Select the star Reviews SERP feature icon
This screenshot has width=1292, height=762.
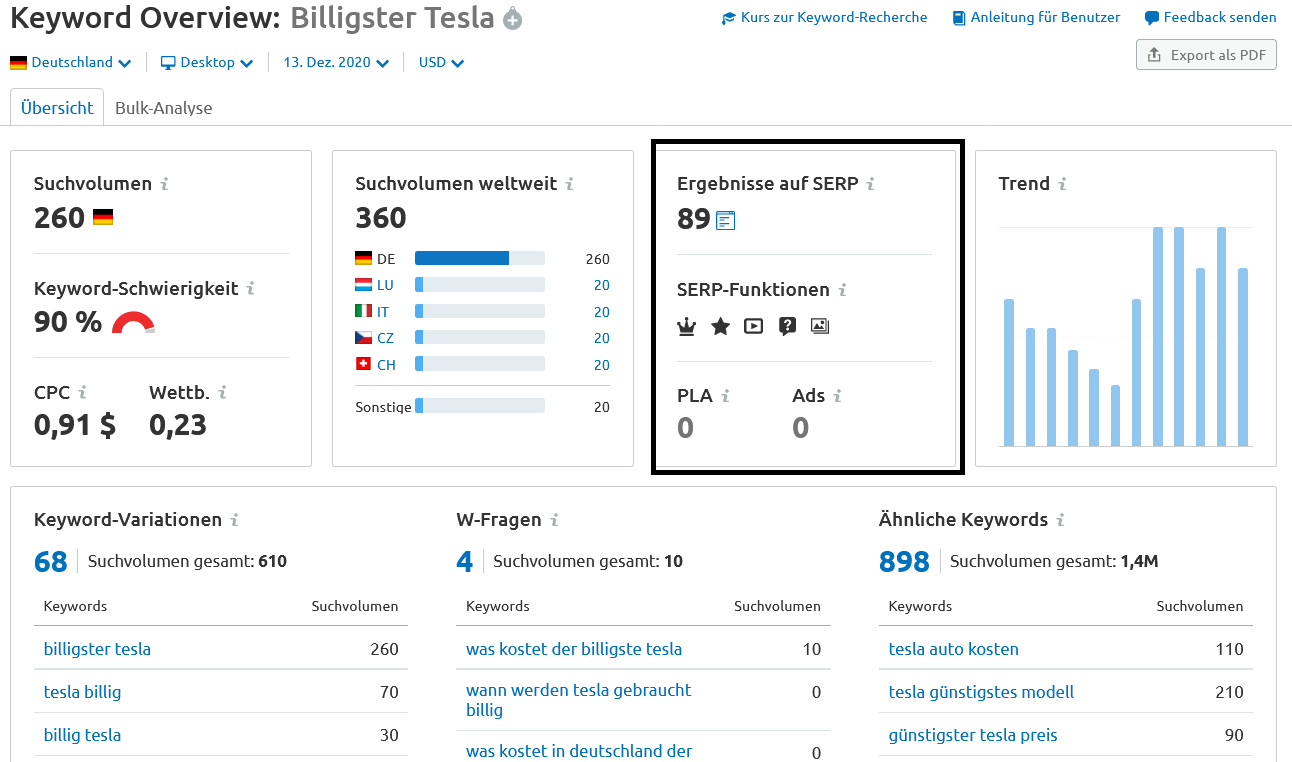coord(720,326)
